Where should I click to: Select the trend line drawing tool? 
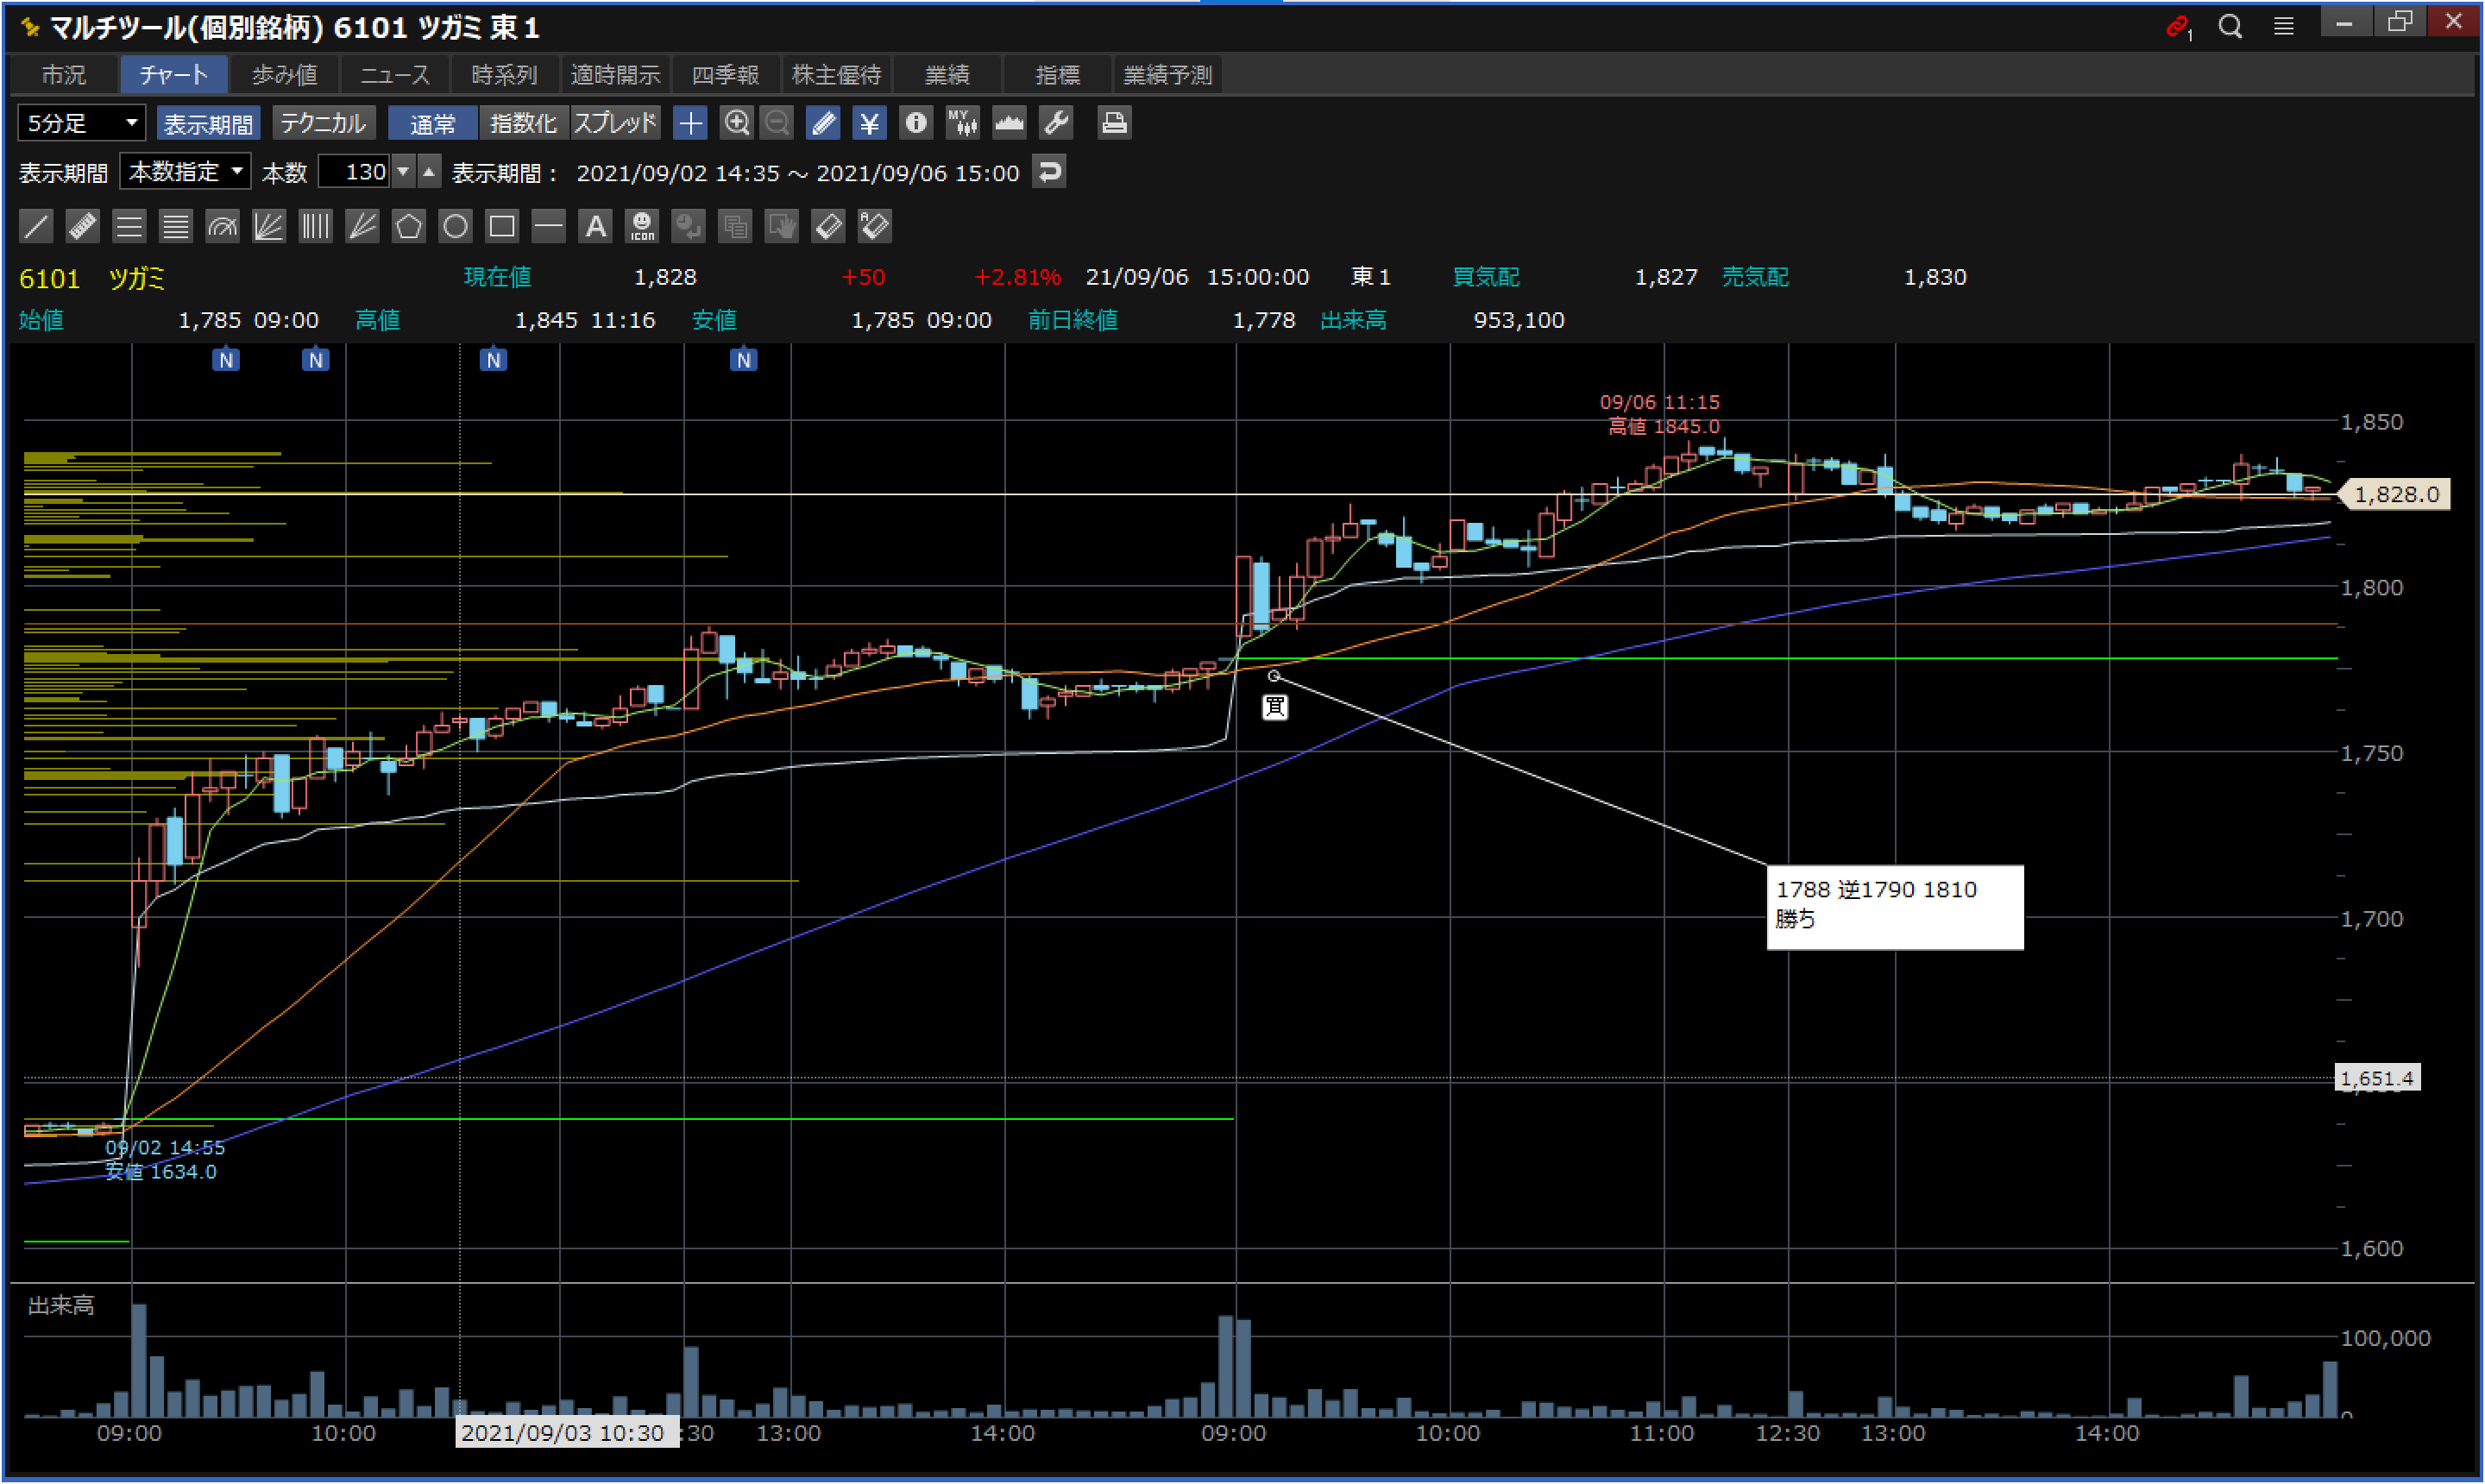tap(36, 226)
